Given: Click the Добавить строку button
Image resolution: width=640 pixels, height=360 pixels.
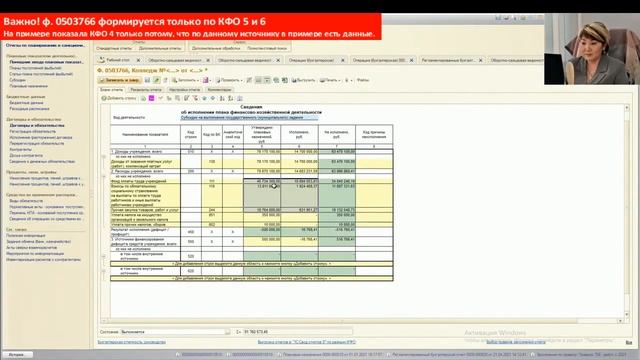Looking at the screenshot, I should click(119, 98).
